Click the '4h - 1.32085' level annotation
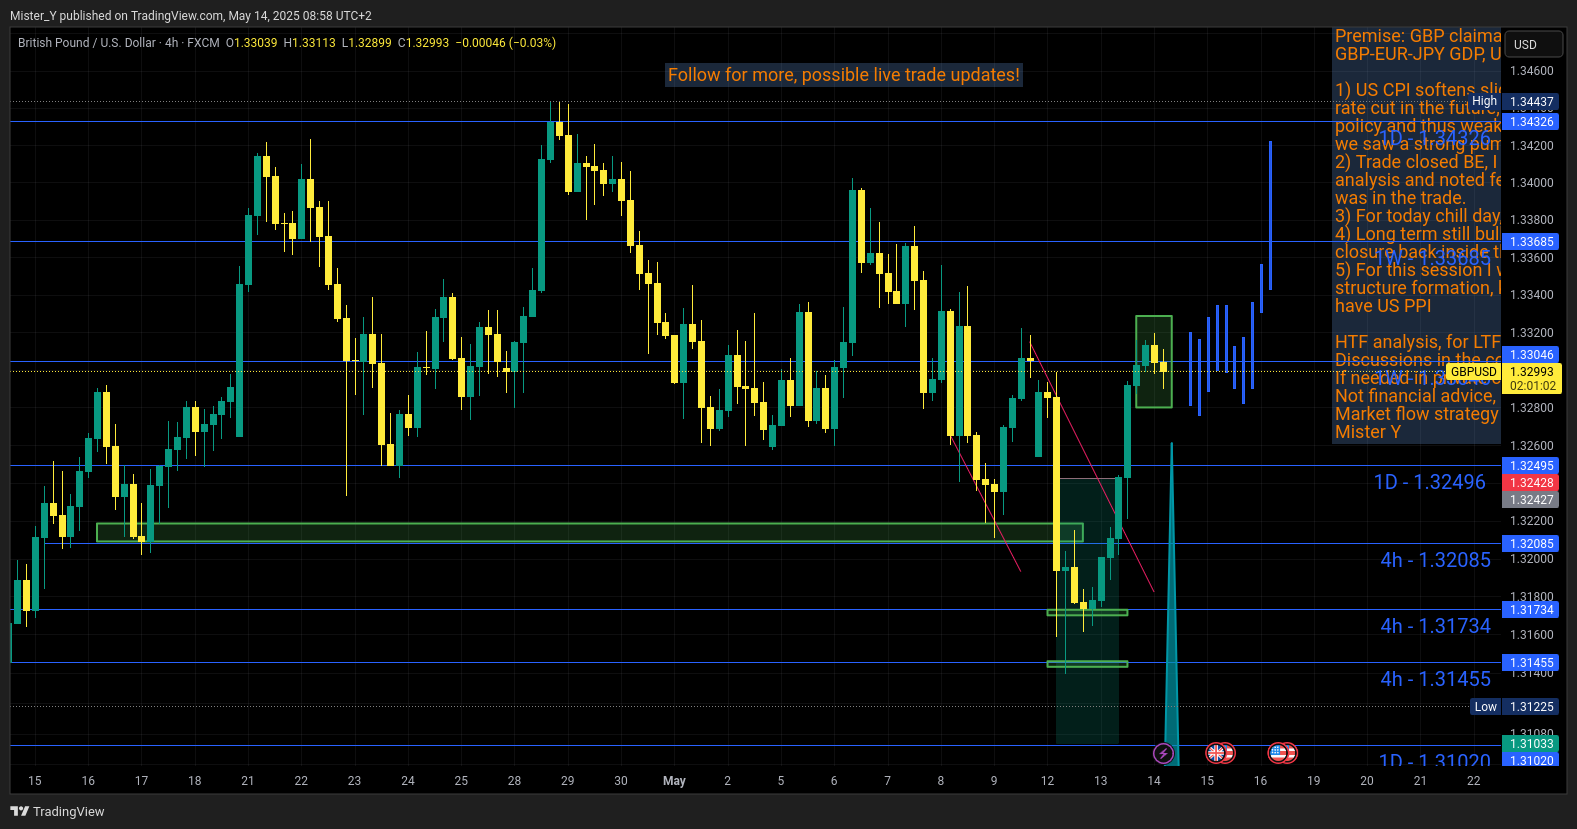The width and height of the screenshot is (1577, 829). click(x=1435, y=560)
